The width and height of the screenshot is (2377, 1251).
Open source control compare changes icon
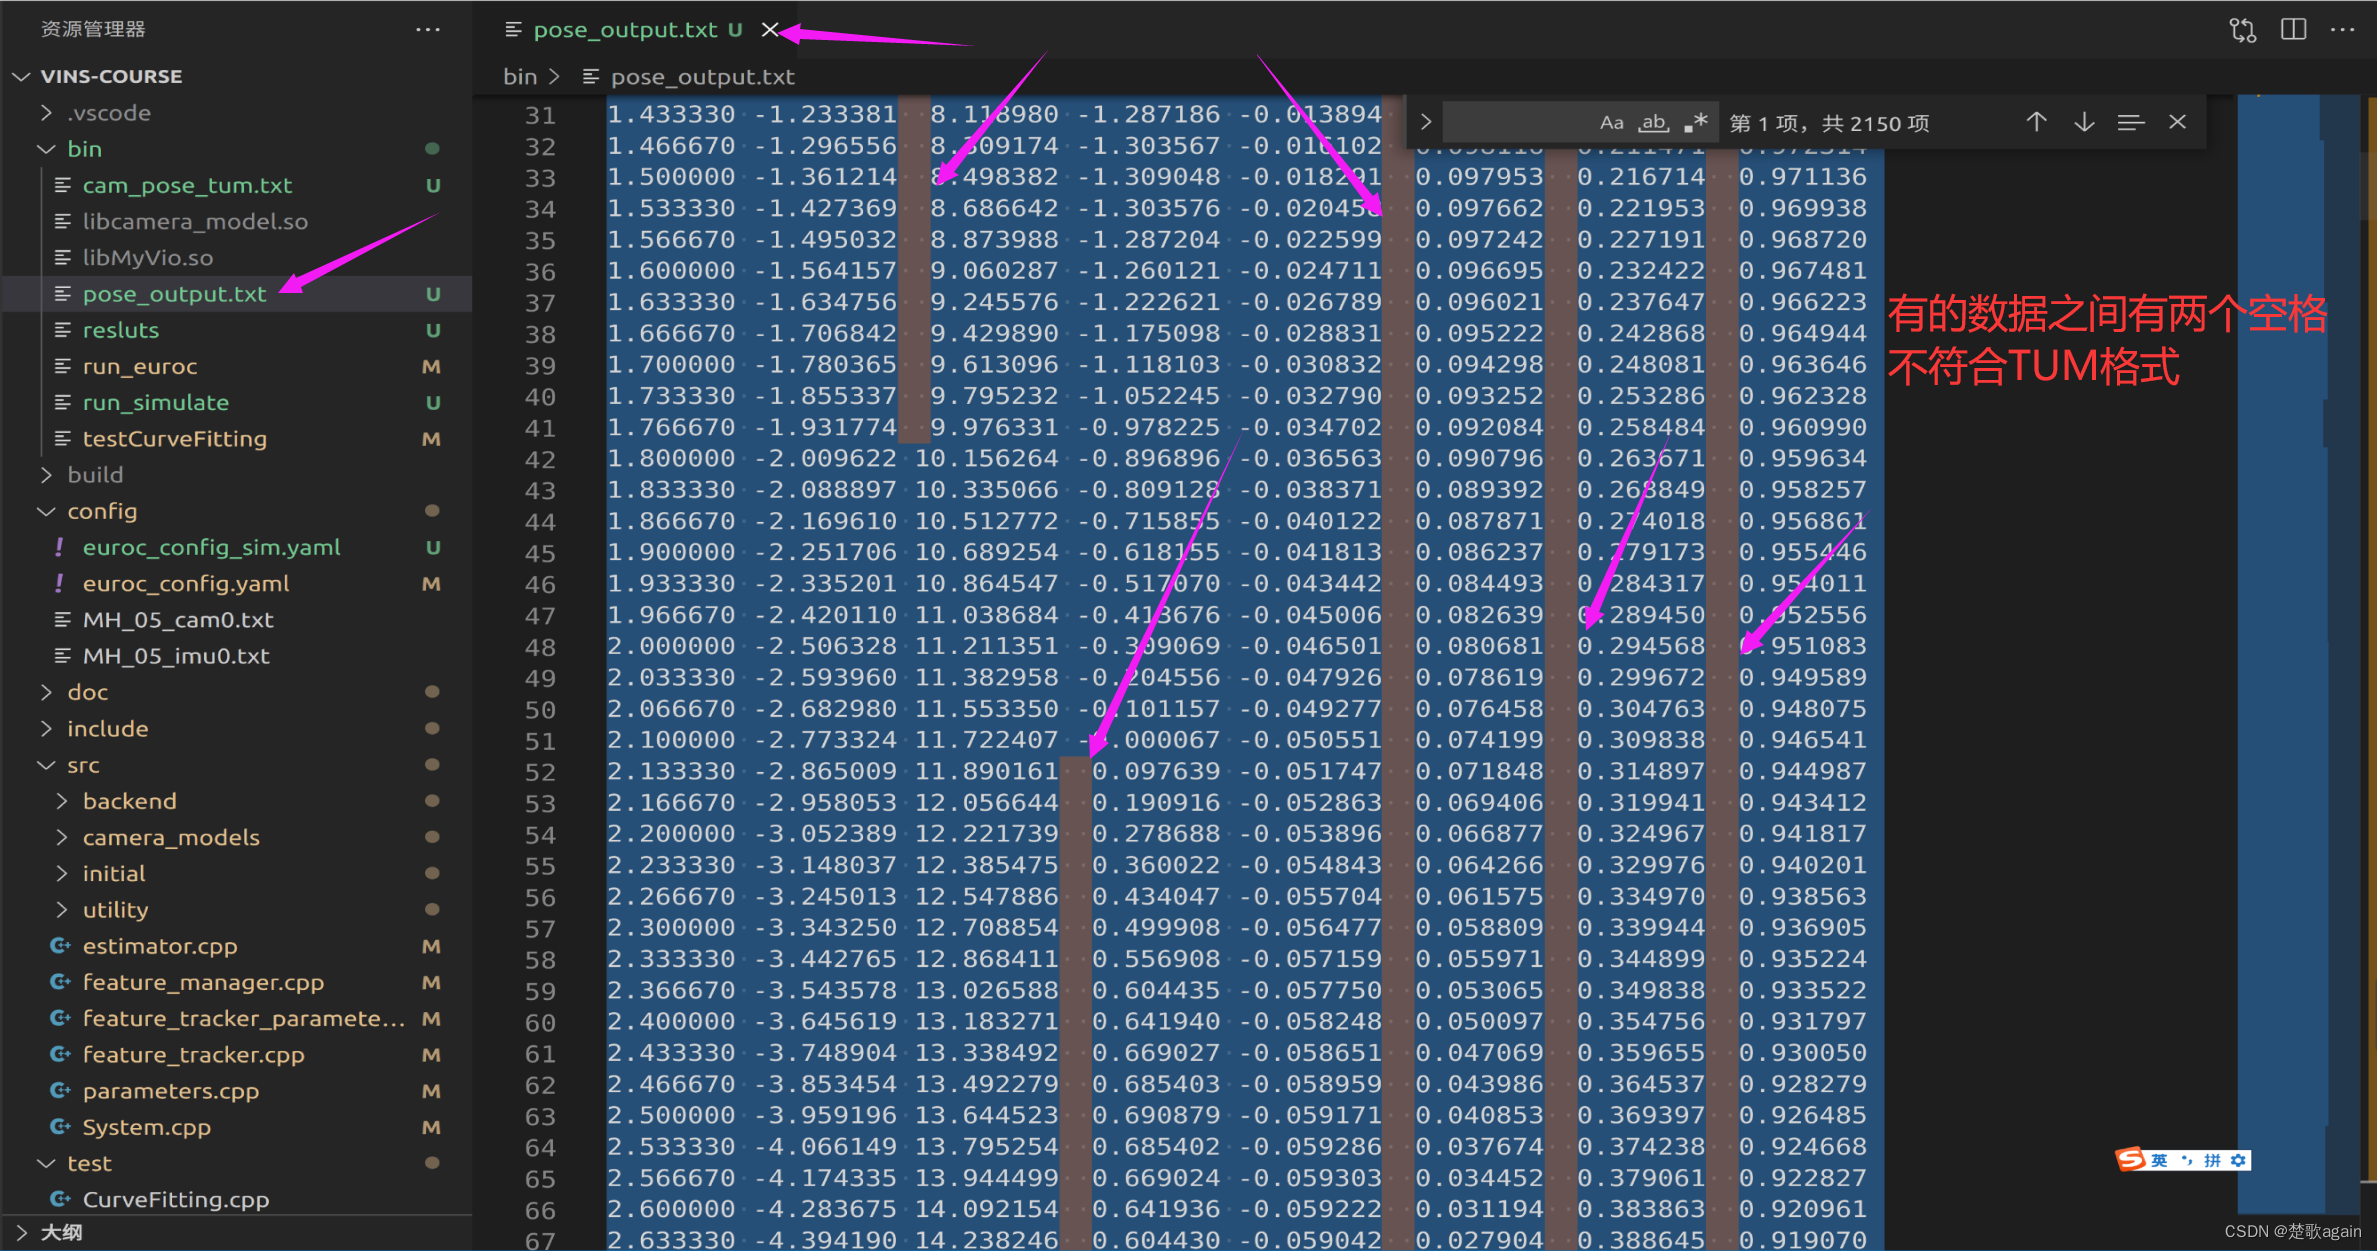coord(2242,30)
